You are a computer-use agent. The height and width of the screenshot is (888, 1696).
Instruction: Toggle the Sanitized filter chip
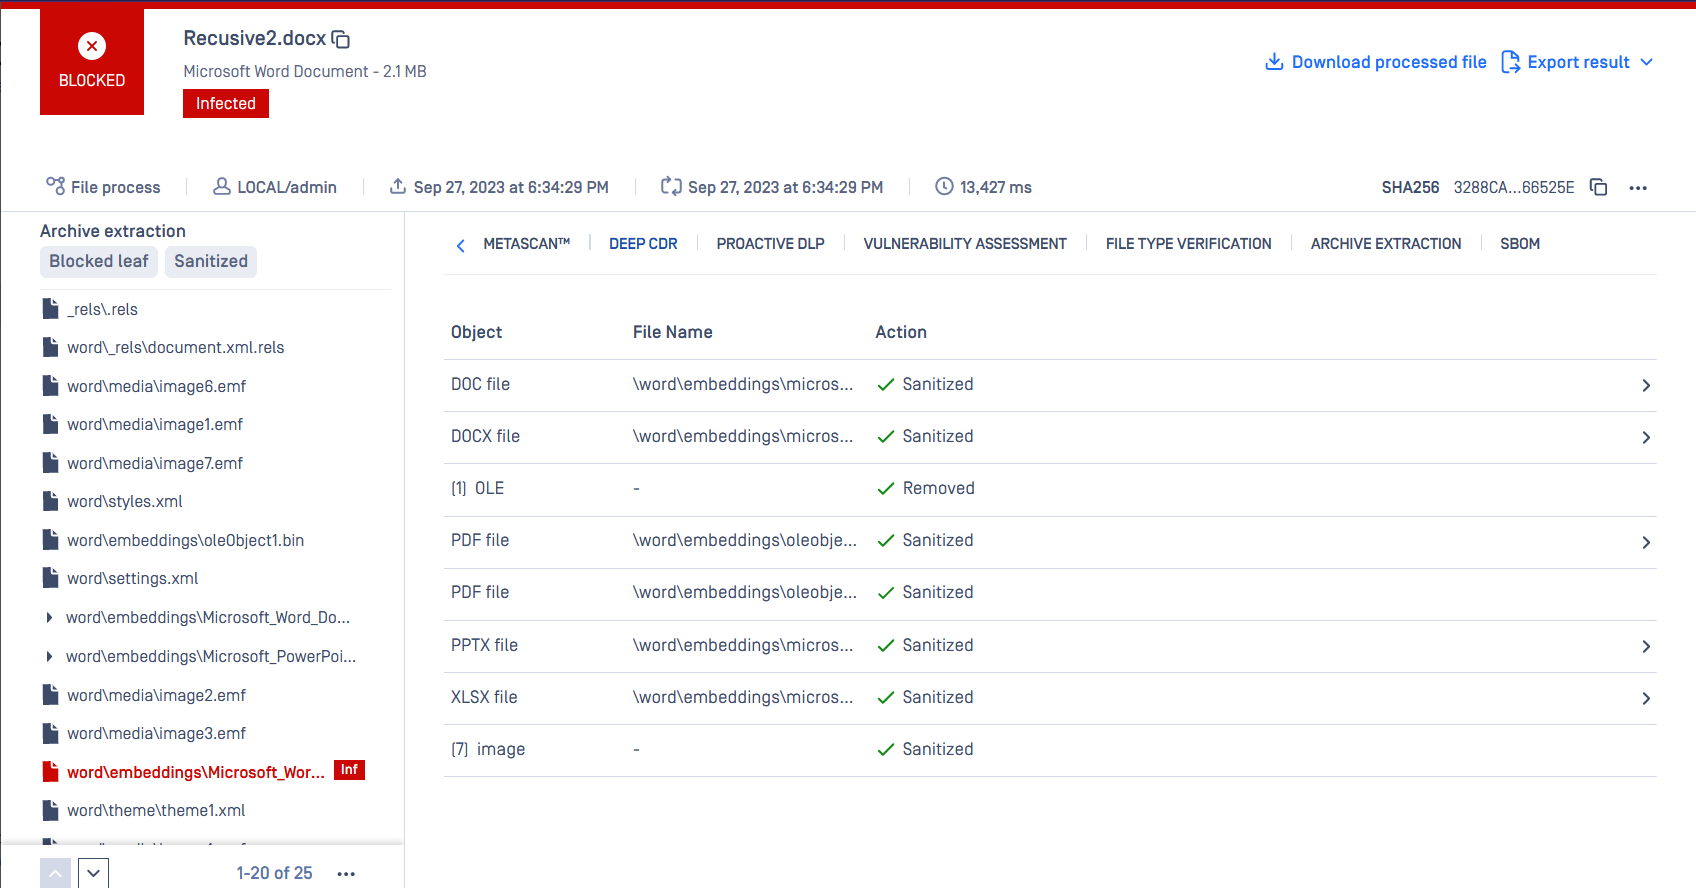211,261
